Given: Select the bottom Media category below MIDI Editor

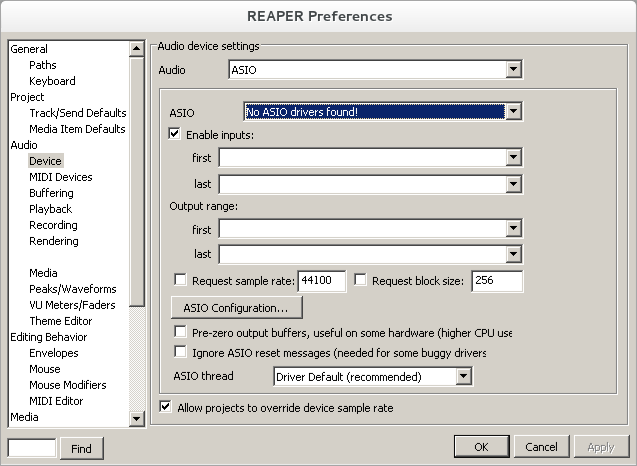Looking at the screenshot, I should tap(24, 417).
